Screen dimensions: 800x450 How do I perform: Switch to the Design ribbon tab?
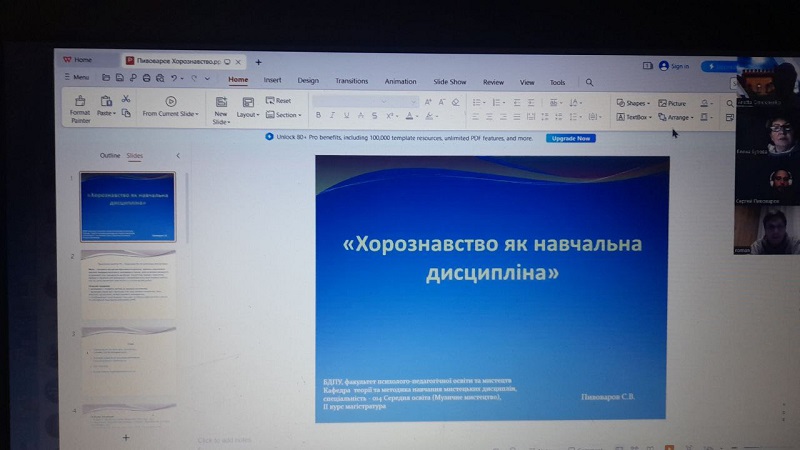(x=308, y=81)
